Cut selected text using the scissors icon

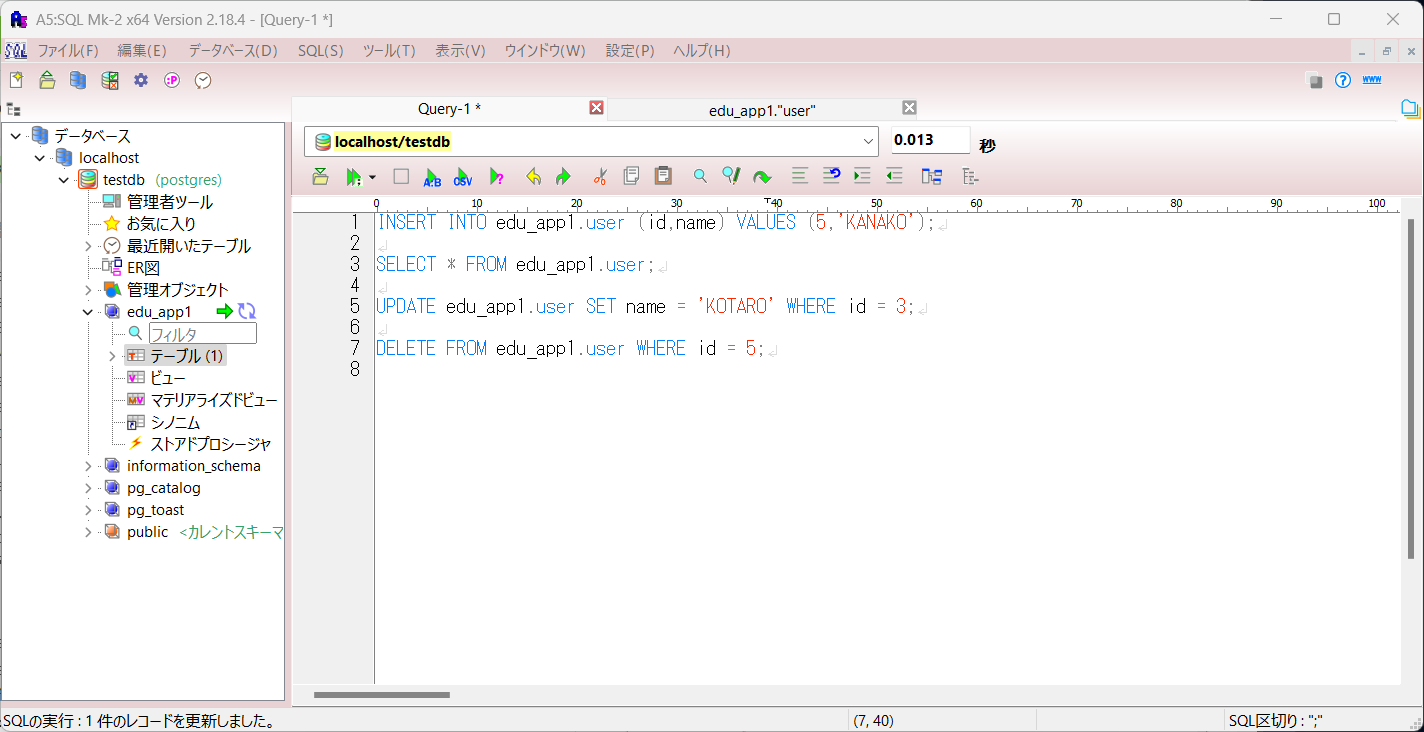click(x=600, y=176)
